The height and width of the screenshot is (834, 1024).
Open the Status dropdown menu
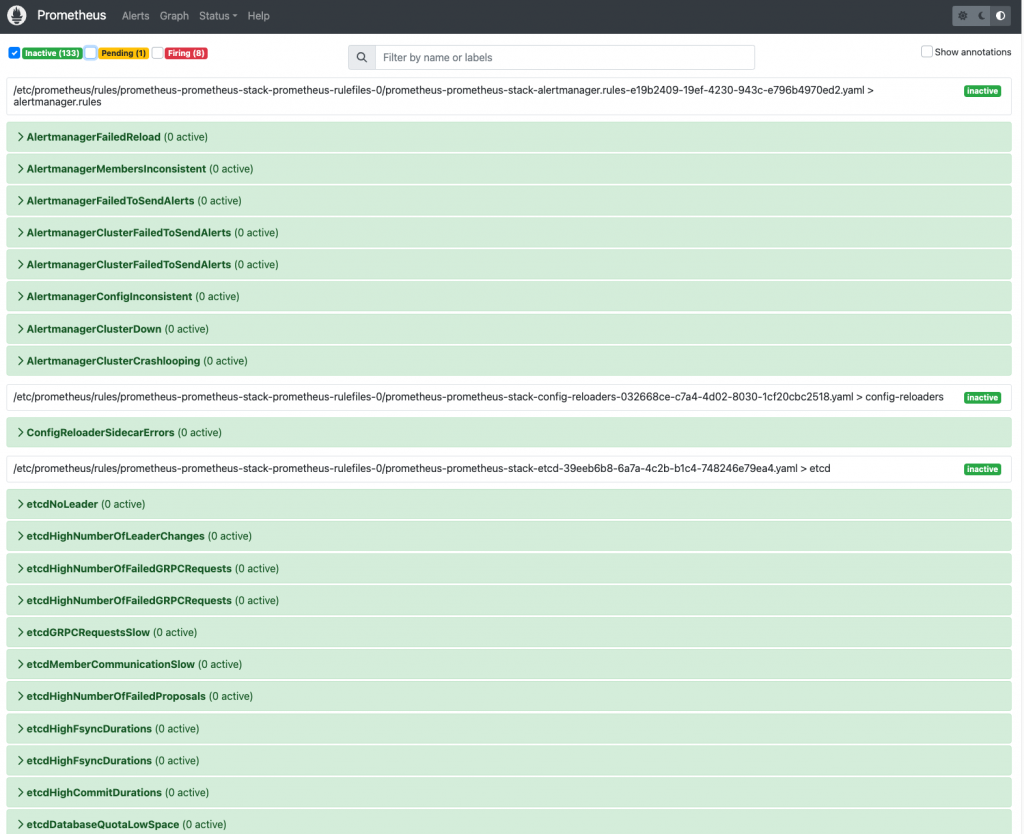click(218, 16)
